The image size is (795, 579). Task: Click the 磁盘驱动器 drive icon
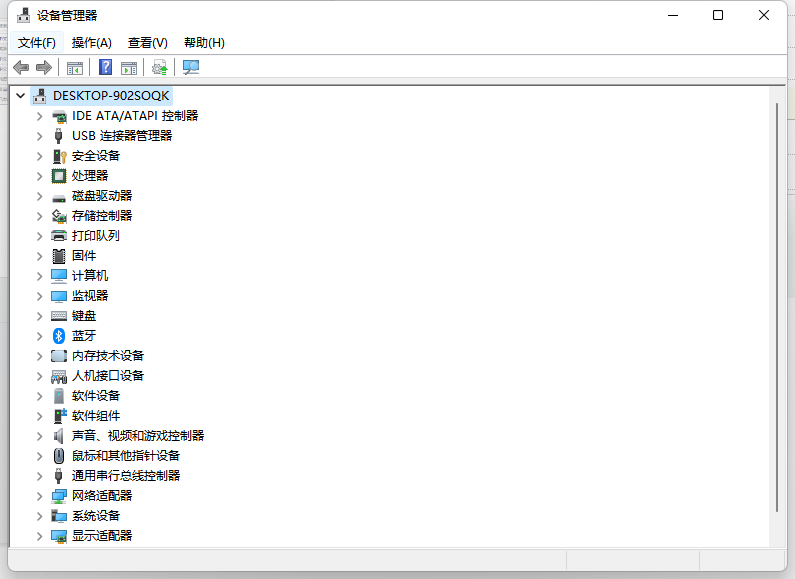click(x=59, y=198)
